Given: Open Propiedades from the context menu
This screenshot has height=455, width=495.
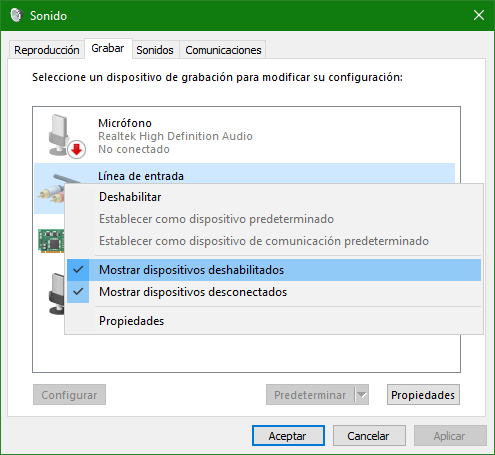Looking at the screenshot, I should 274,321.
